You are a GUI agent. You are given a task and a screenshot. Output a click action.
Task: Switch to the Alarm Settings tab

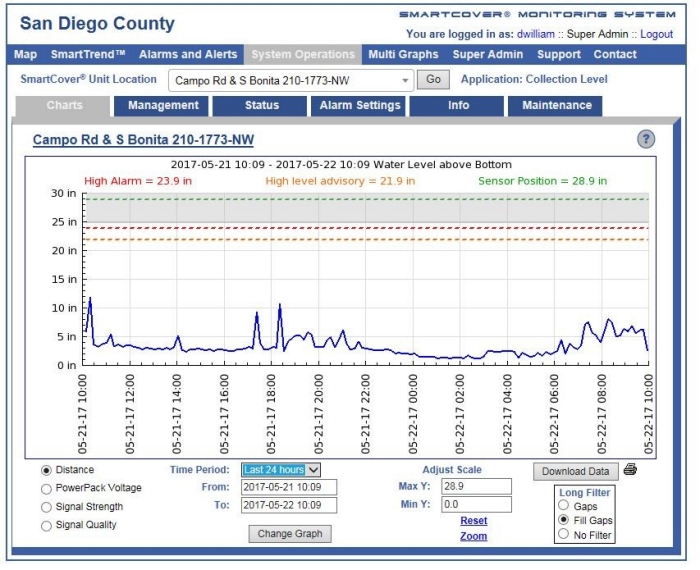pyautogui.click(x=360, y=105)
